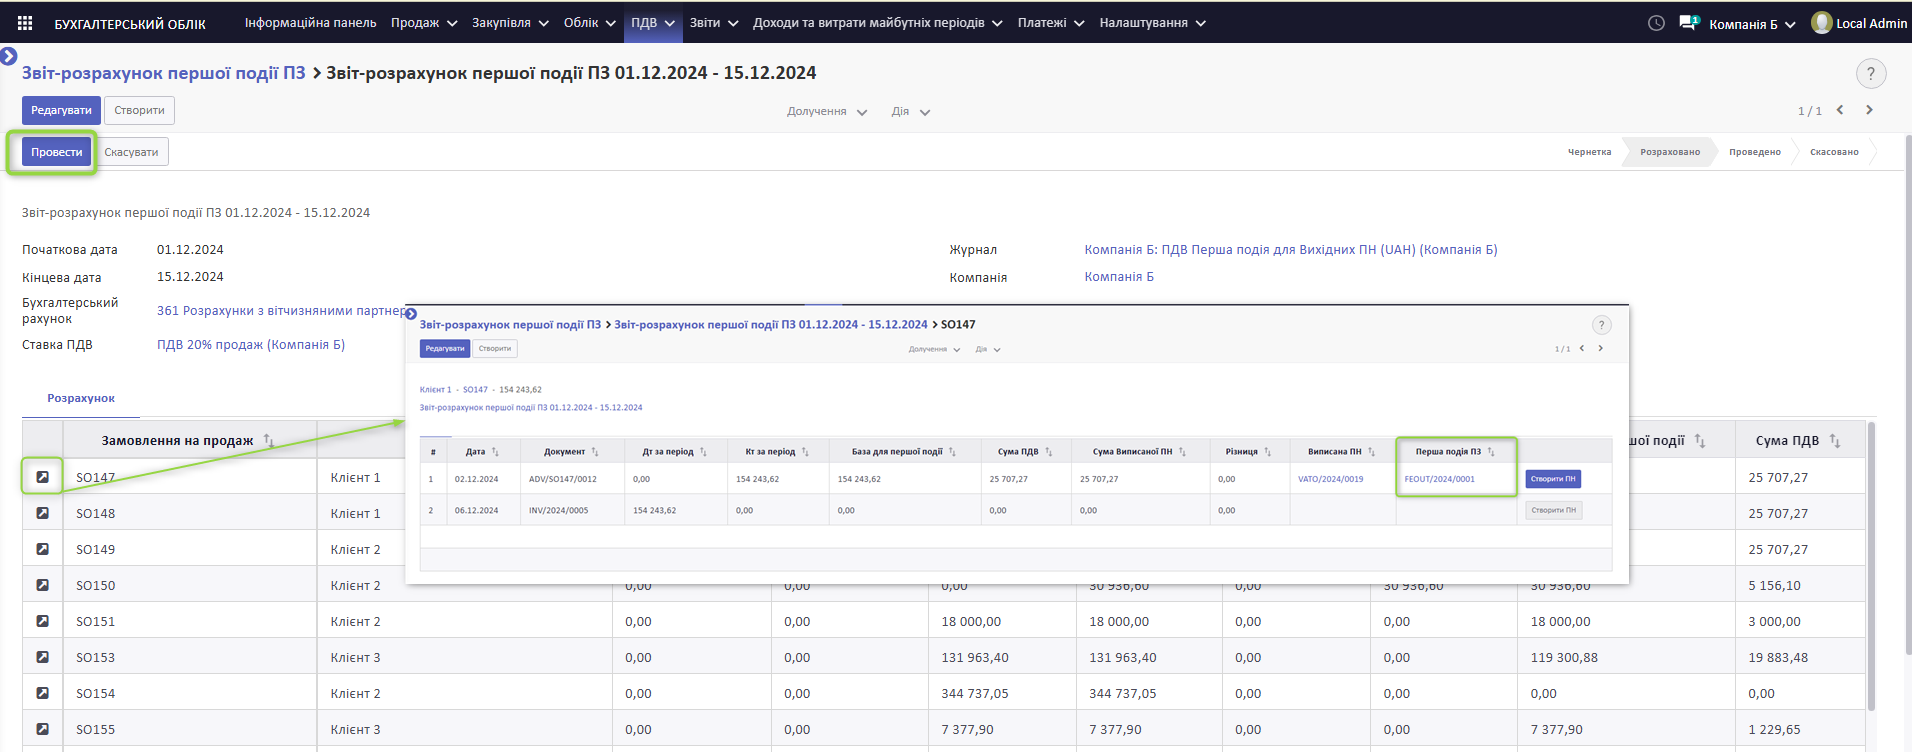Expand the left sidebar arrow icon under the apps grid
The width and height of the screenshot is (1912, 752).
(9, 56)
